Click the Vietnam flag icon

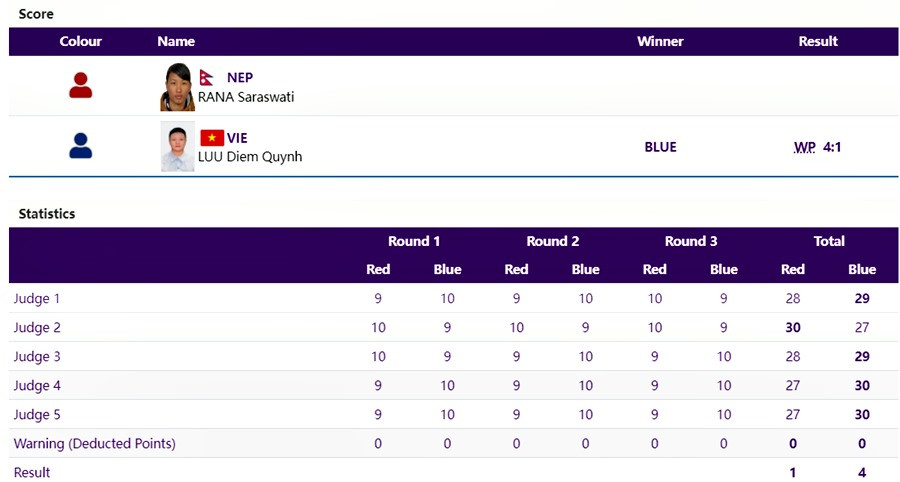click(211, 138)
